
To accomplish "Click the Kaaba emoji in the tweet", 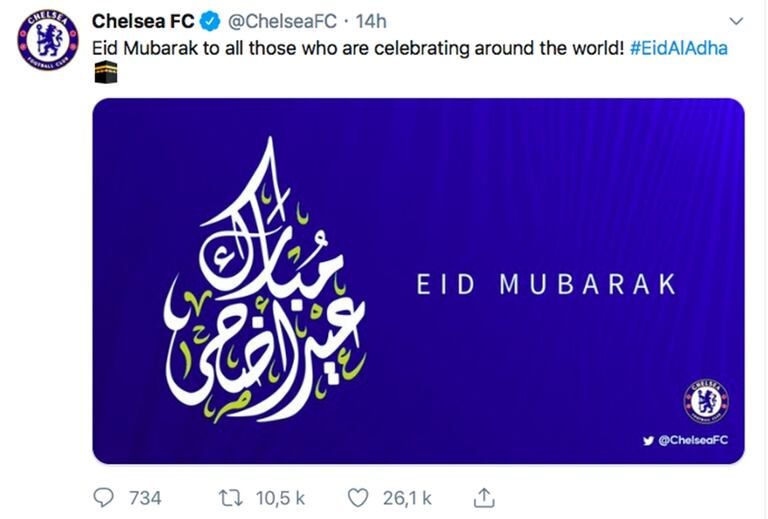I will tap(106, 73).
